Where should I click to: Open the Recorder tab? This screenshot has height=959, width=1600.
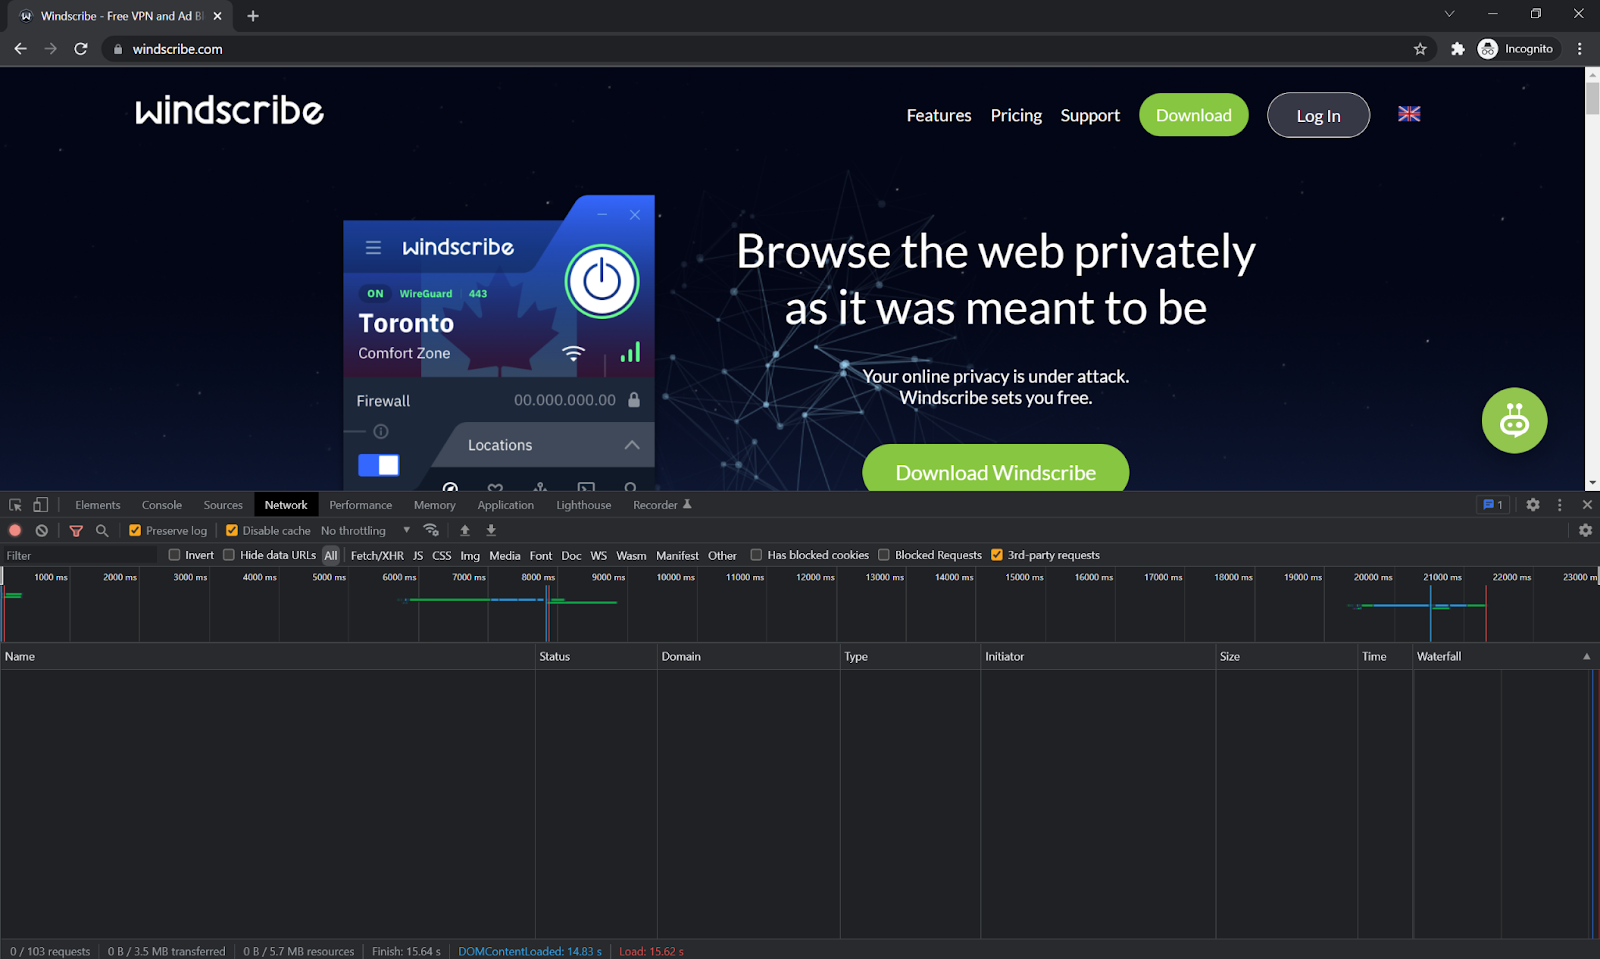(x=661, y=505)
